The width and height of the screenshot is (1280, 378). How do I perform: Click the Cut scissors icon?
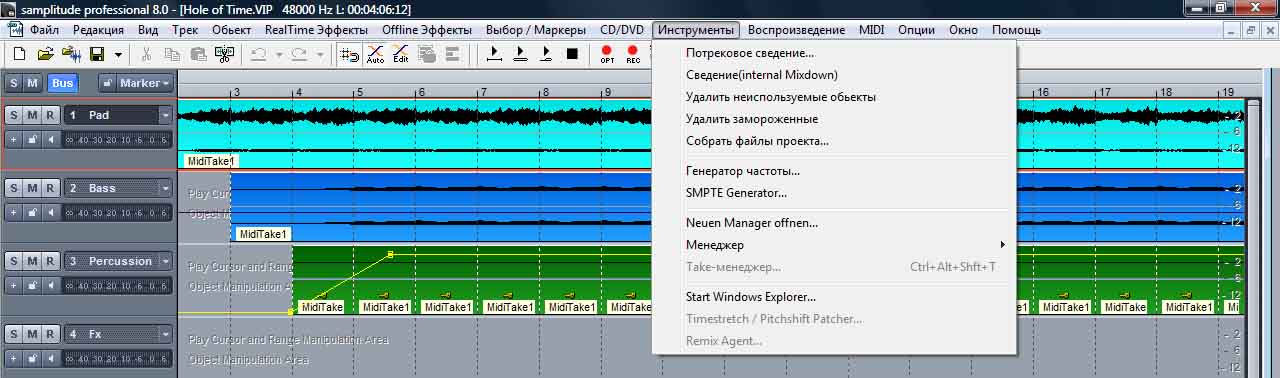[147, 54]
